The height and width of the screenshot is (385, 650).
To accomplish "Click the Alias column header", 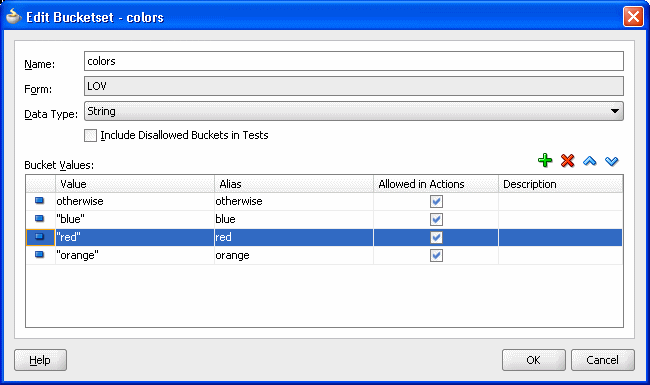I will 294,184.
